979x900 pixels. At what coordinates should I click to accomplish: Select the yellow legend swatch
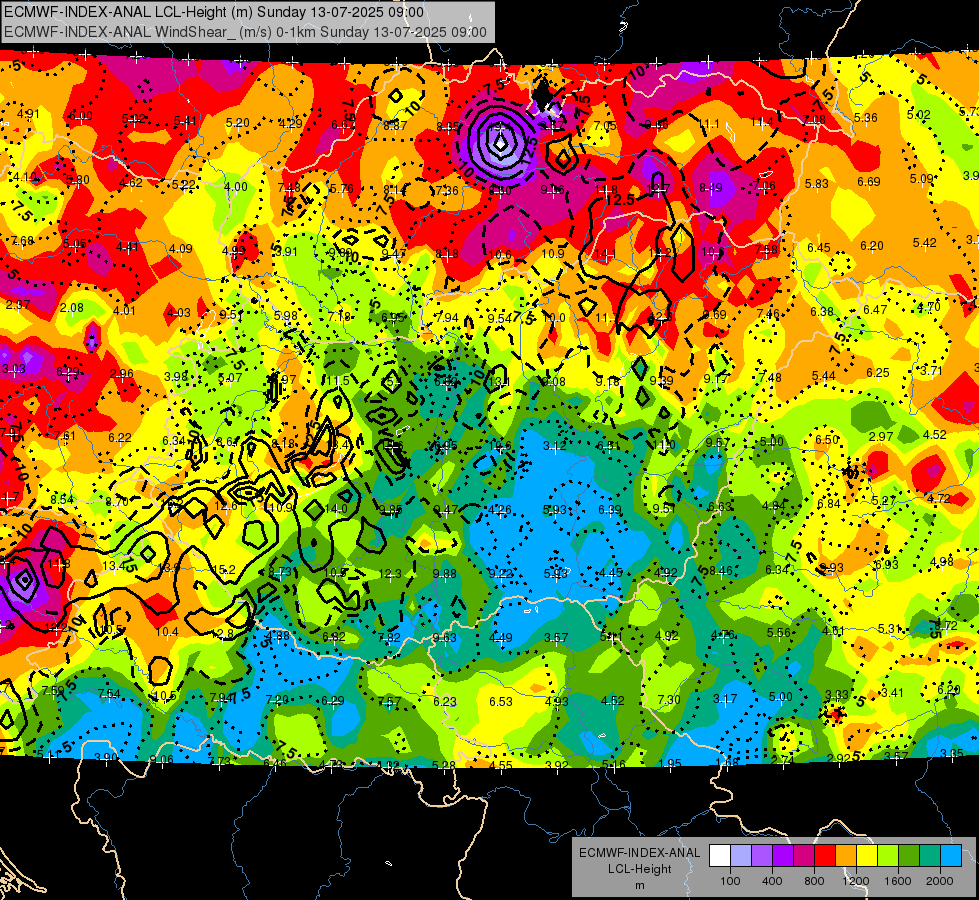tap(867, 856)
